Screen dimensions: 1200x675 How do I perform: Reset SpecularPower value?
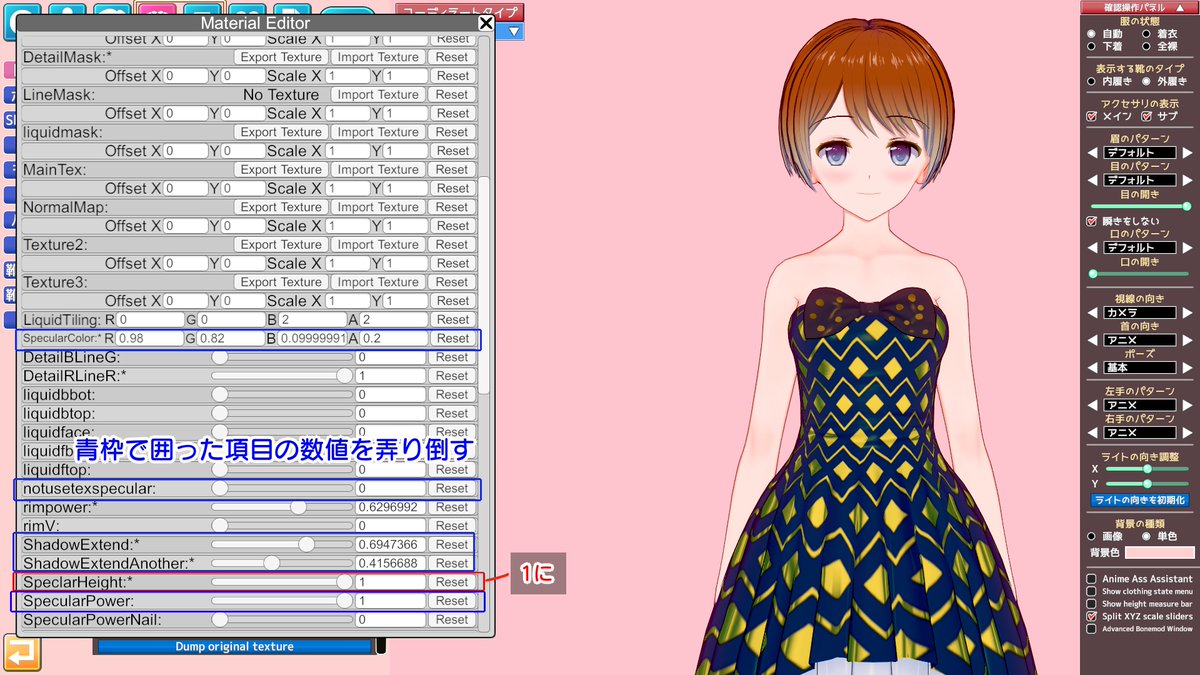(x=452, y=601)
